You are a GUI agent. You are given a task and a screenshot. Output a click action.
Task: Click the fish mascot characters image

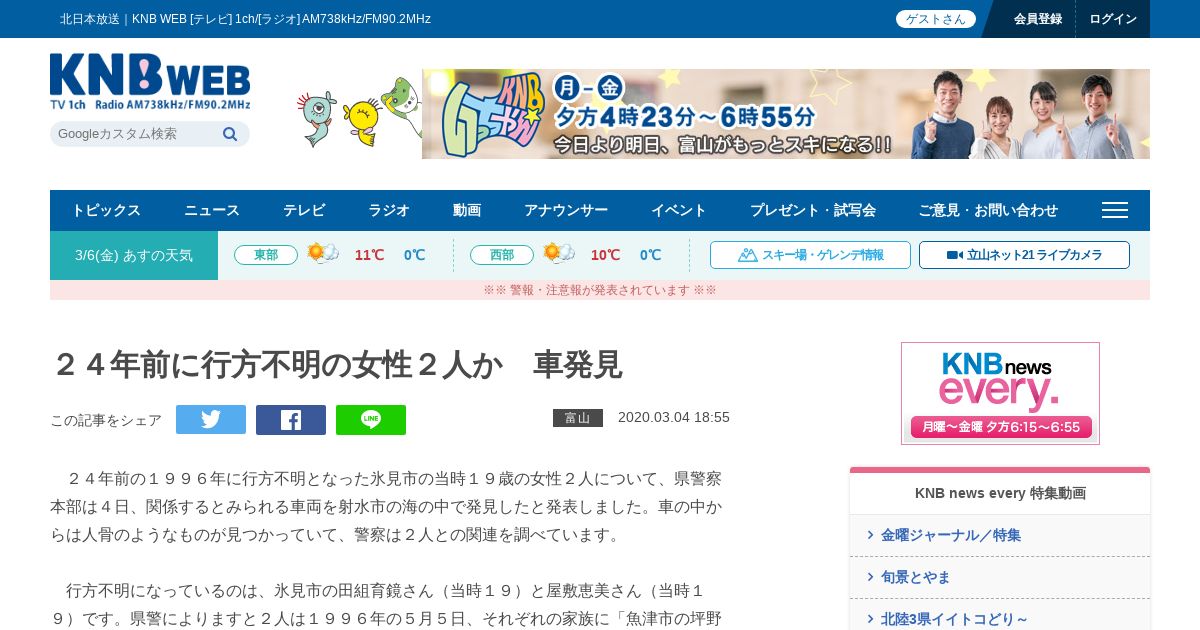[x=360, y=112]
